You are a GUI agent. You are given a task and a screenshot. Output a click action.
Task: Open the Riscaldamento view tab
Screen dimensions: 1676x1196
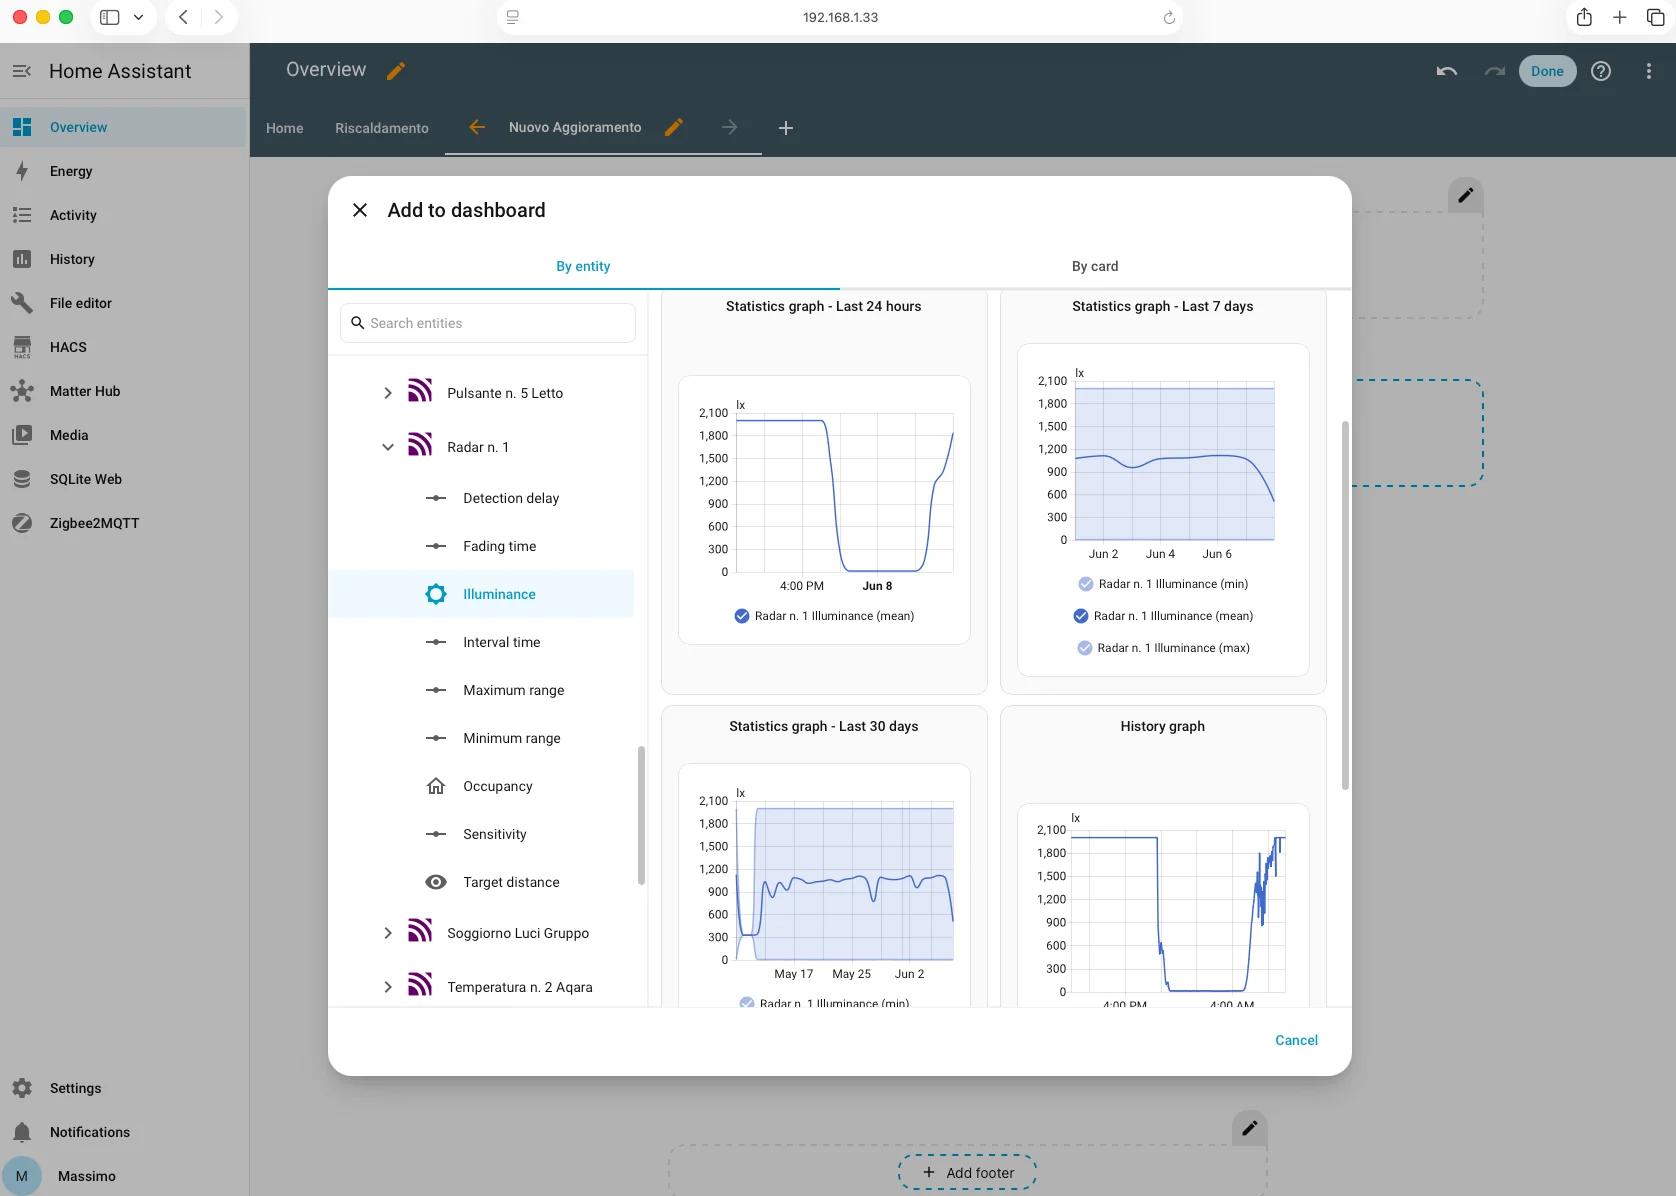(x=382, y=128)
